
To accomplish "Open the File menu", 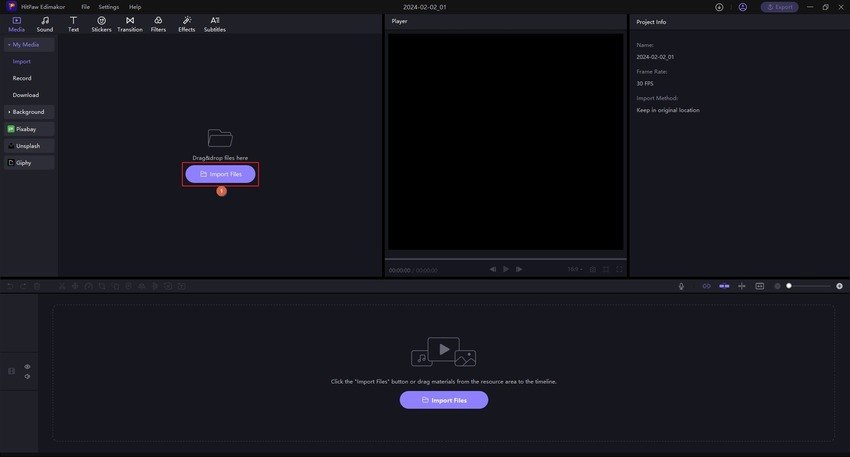I will tap(85, 7).
